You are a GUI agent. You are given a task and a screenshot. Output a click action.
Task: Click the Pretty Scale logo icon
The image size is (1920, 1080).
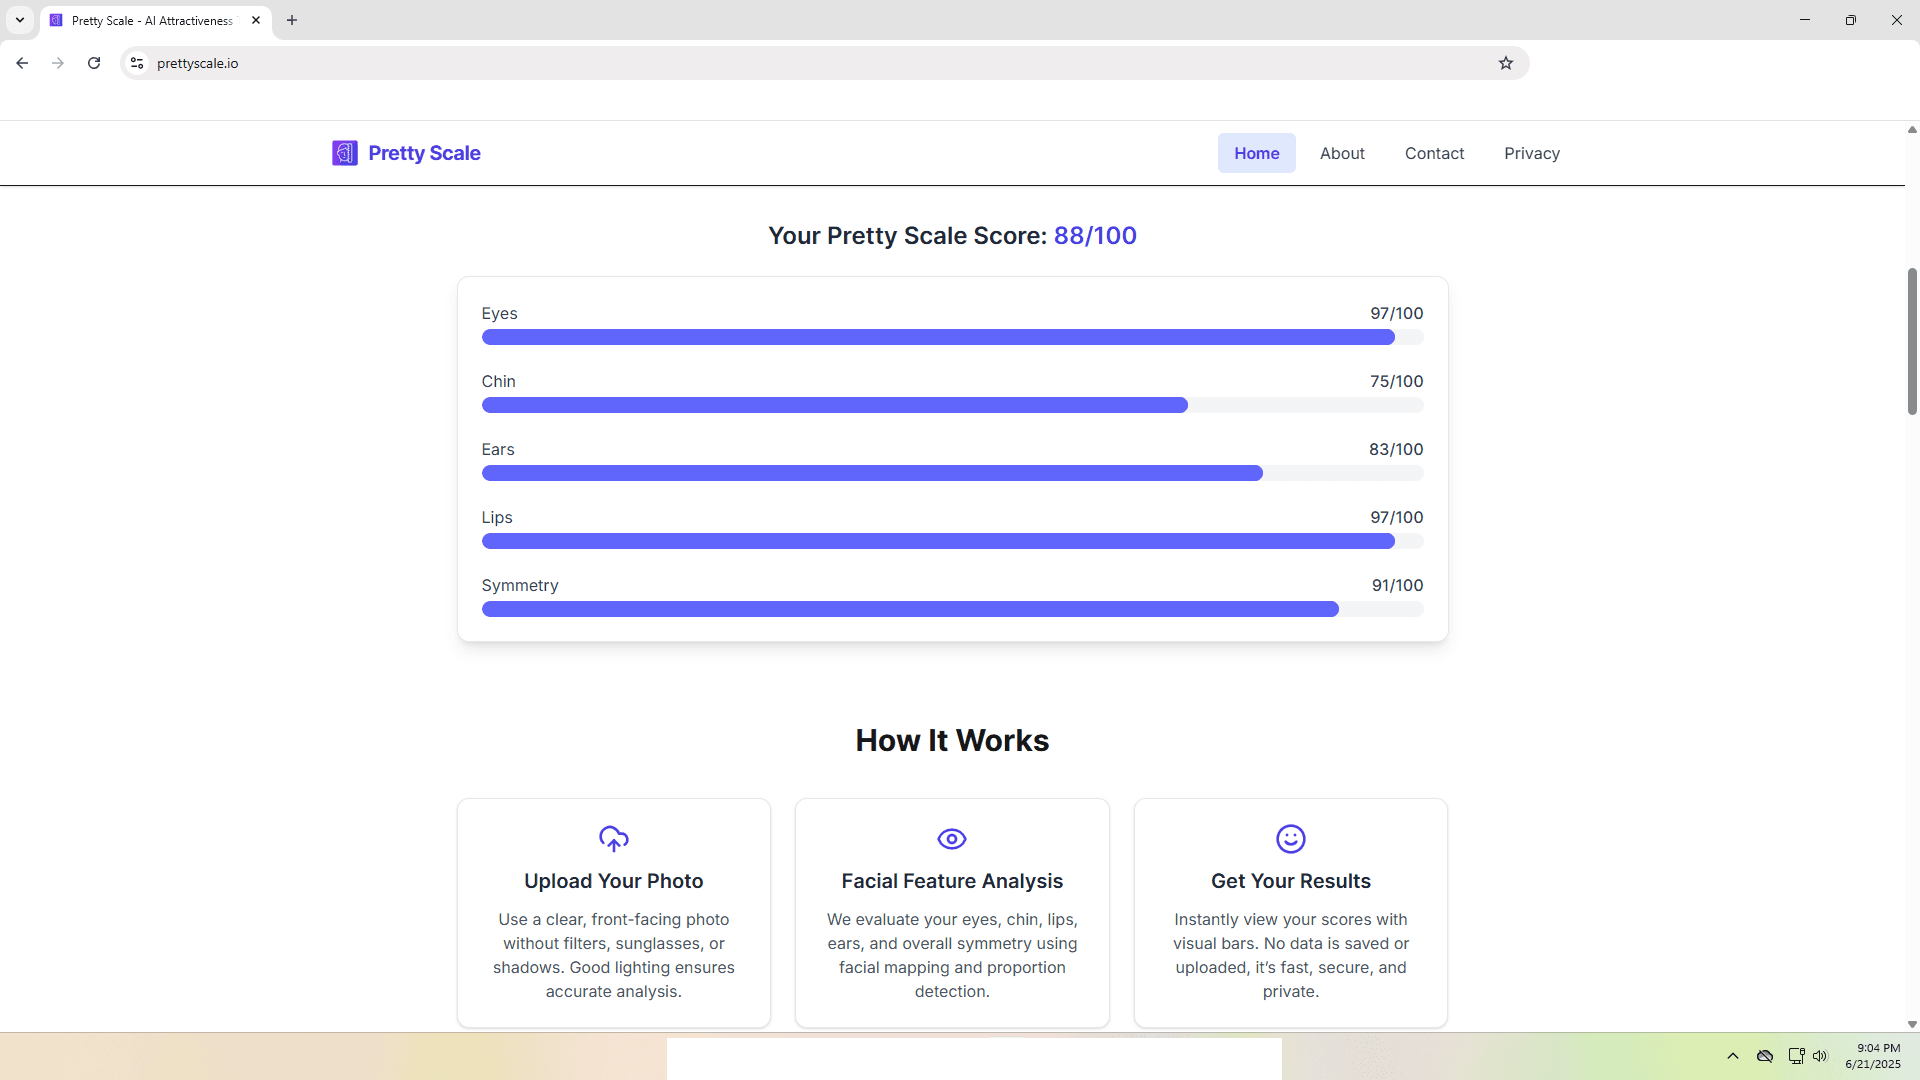pyautogui.click(x=345, y=153)
